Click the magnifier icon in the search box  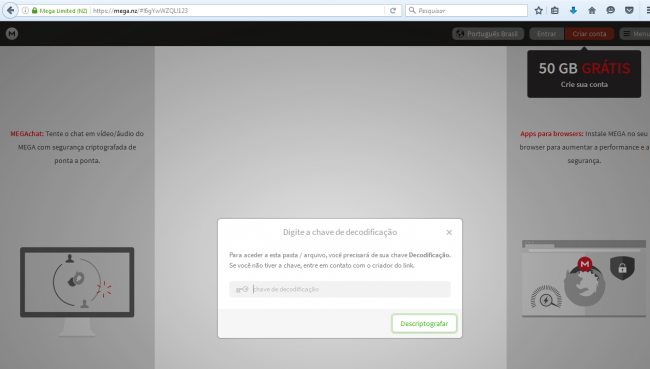[412, 10]
